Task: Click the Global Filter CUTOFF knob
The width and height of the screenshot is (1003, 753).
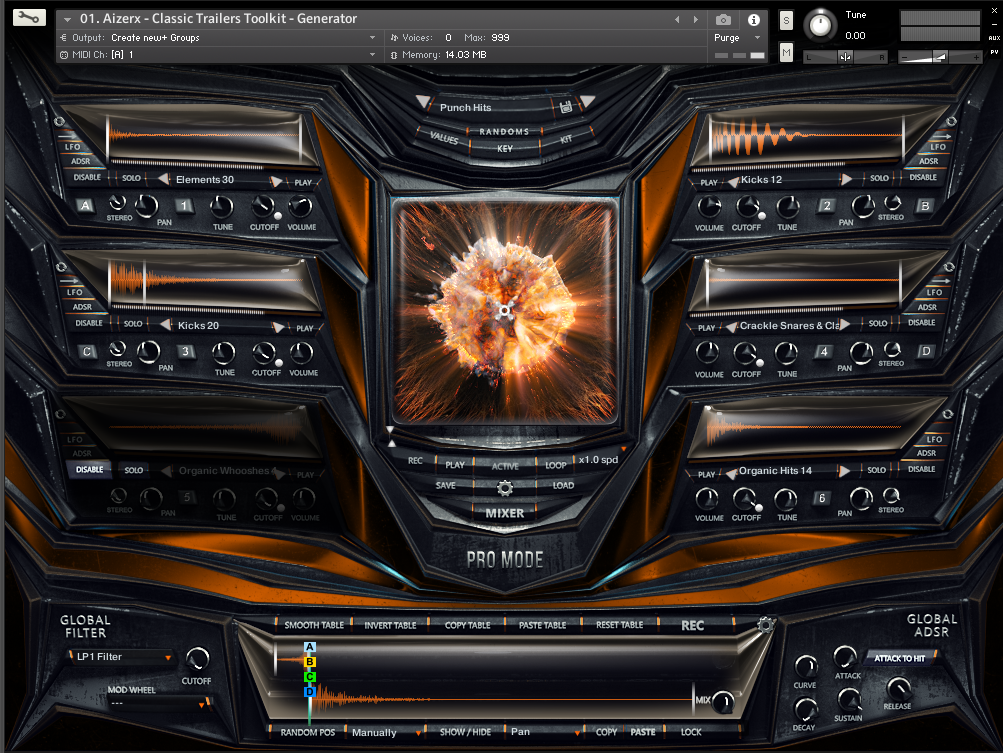Action: pos(197,658)
